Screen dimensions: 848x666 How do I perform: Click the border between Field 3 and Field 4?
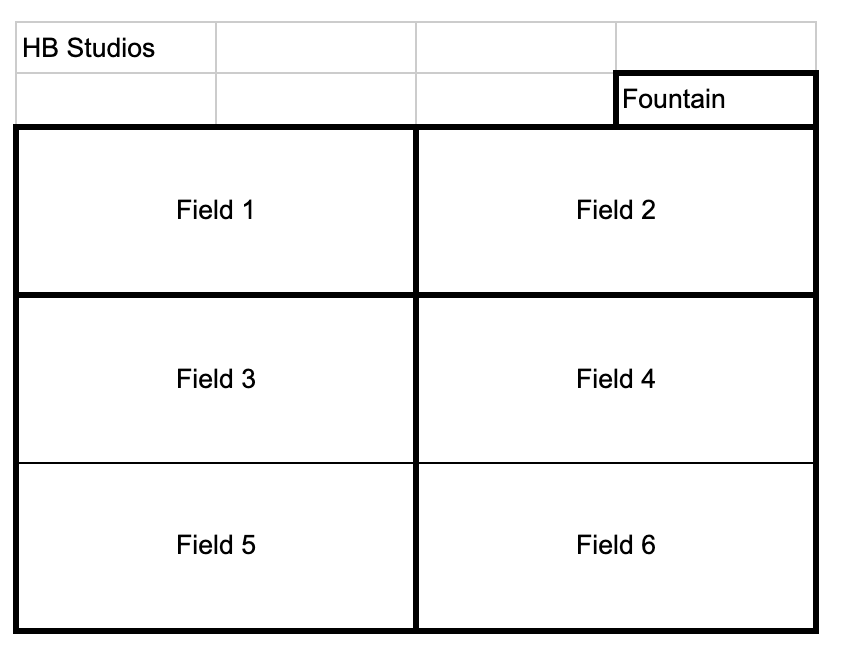(416, 379)
